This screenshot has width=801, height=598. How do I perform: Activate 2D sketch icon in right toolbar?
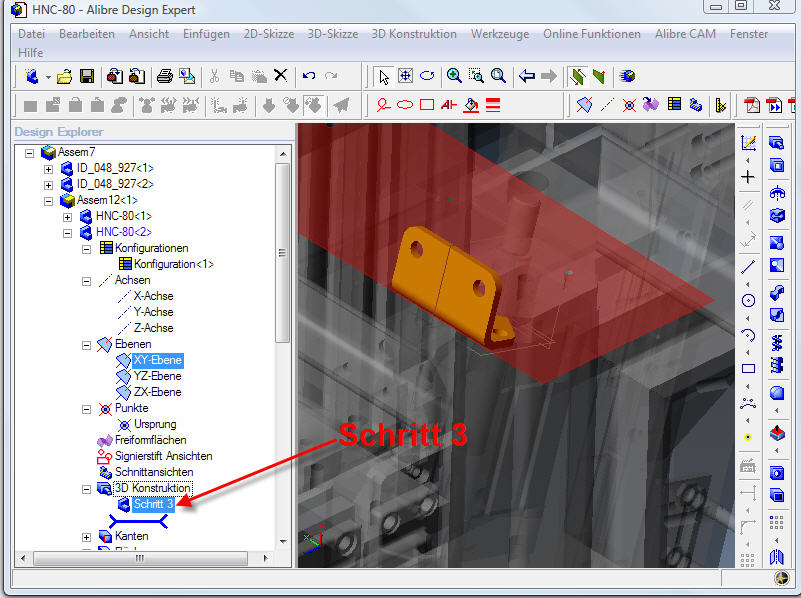pos(748,143)
